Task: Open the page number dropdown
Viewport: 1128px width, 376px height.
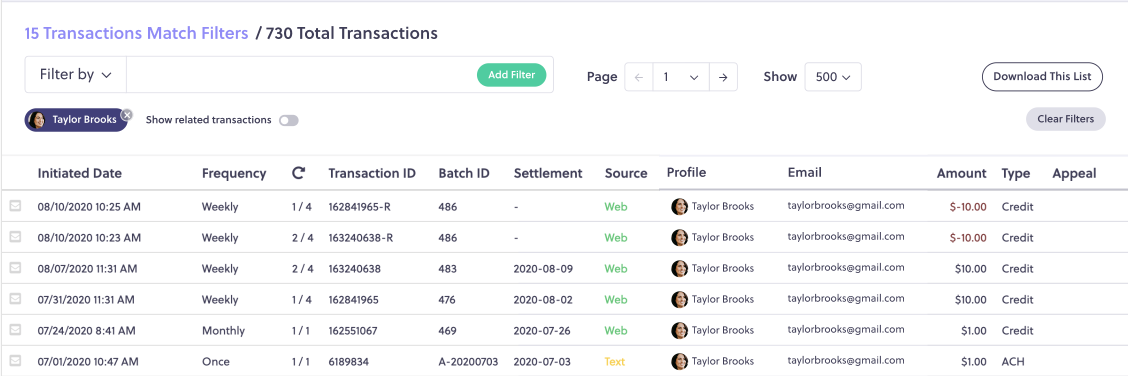Action: (x=681, y=77)
